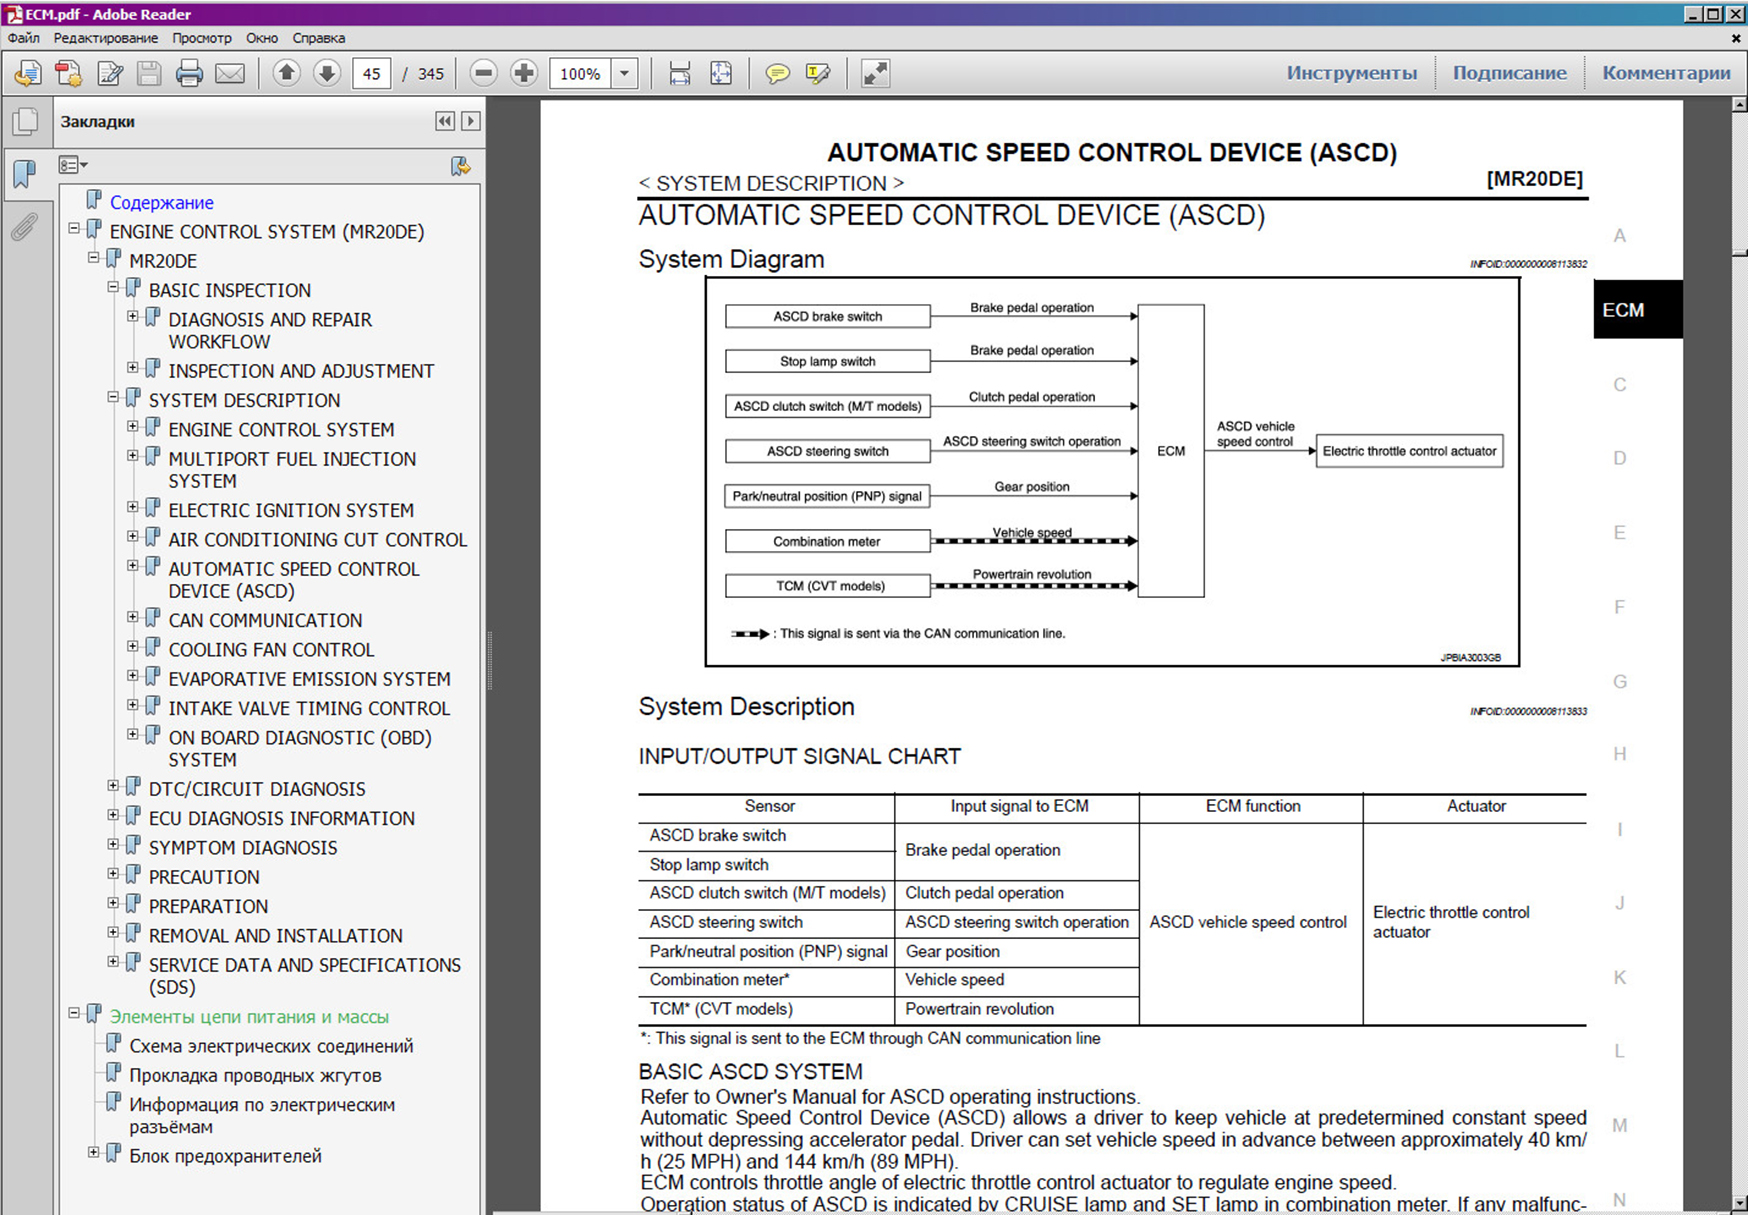Click the Print file toolbar icon

pos(189,74)
